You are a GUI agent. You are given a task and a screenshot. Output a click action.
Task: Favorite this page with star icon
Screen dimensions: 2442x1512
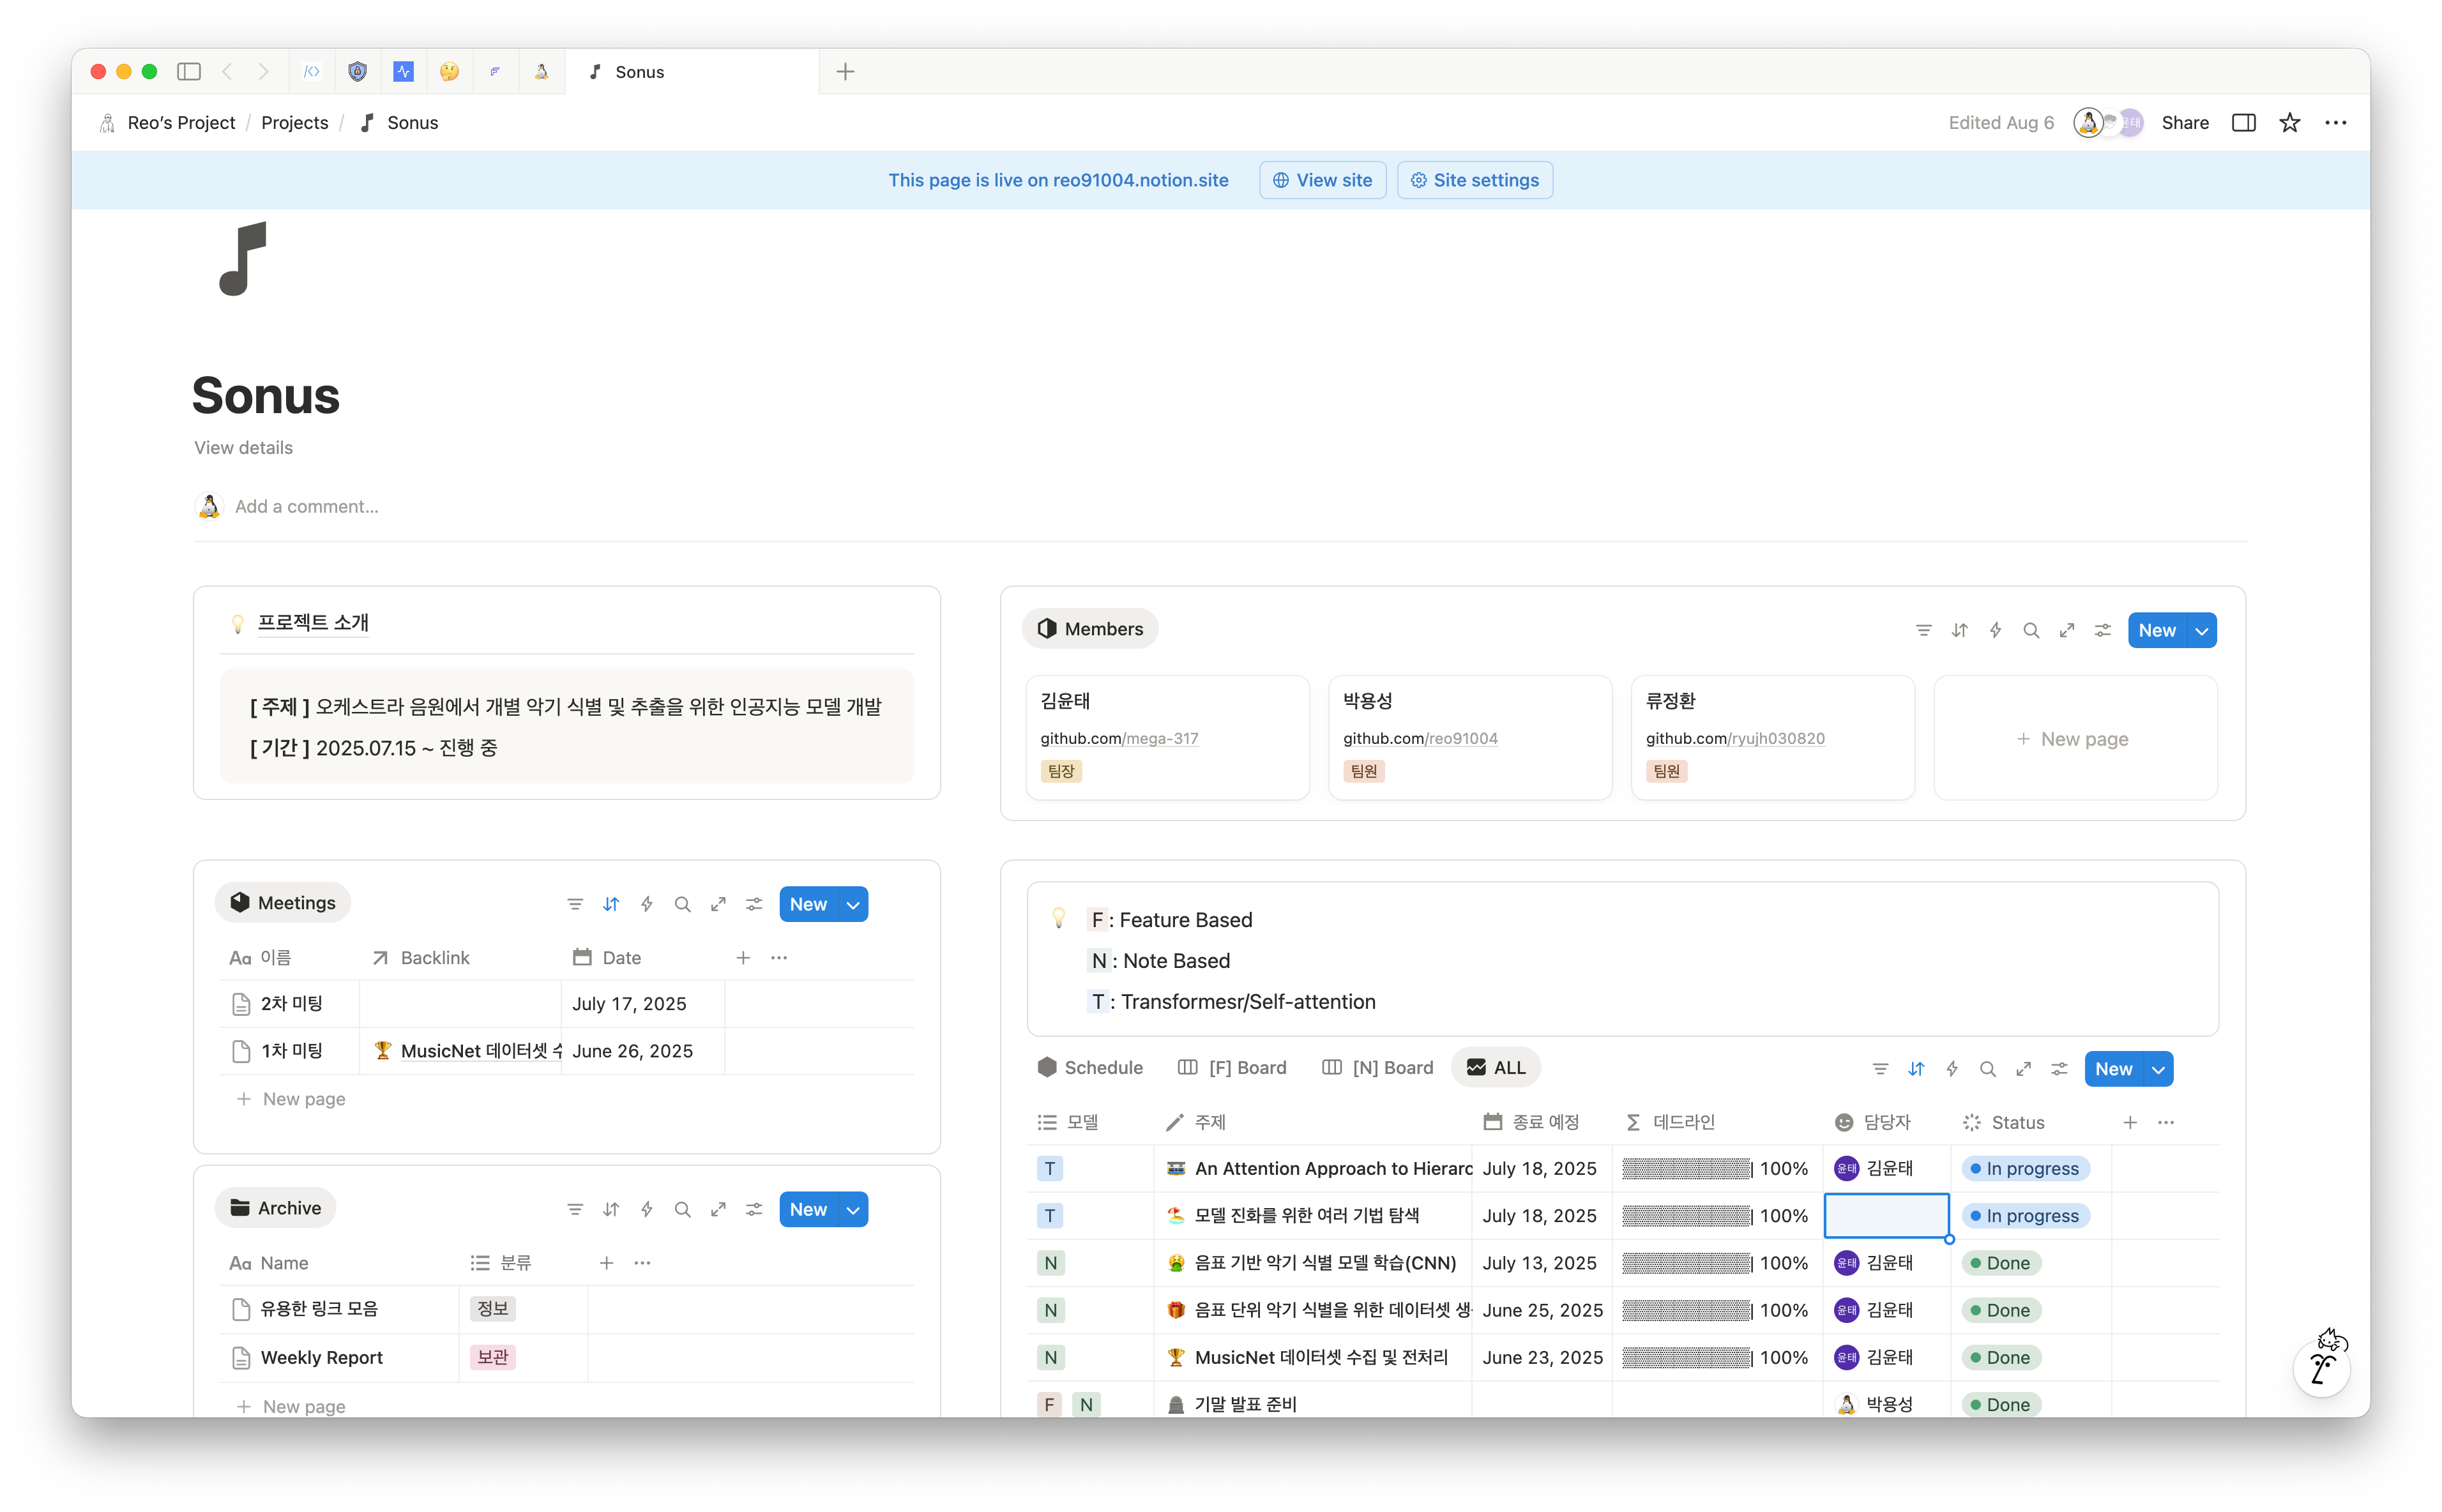(2289, 123)
